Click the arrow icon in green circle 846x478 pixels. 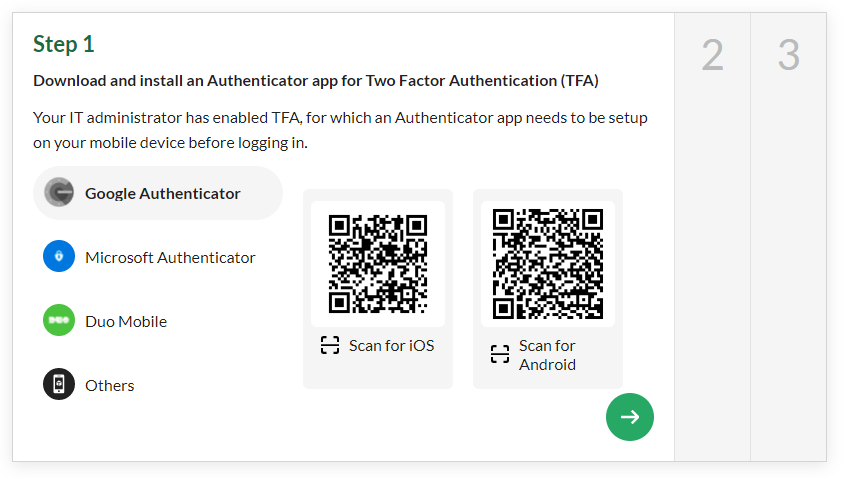pos(630,417)
